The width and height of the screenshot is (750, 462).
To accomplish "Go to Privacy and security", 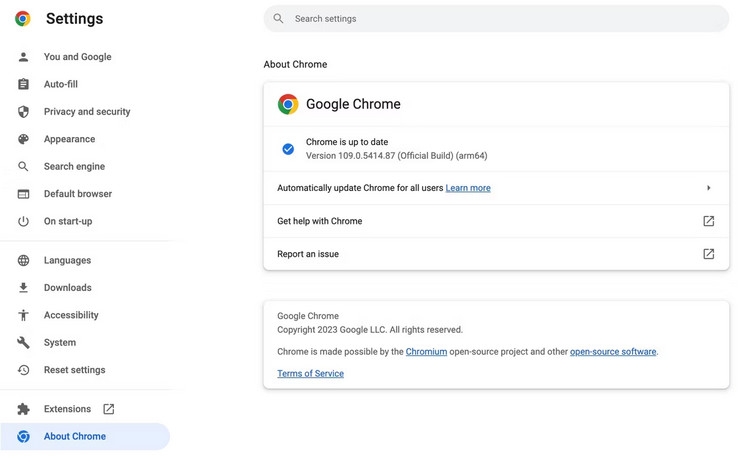I will coord(85,112).
